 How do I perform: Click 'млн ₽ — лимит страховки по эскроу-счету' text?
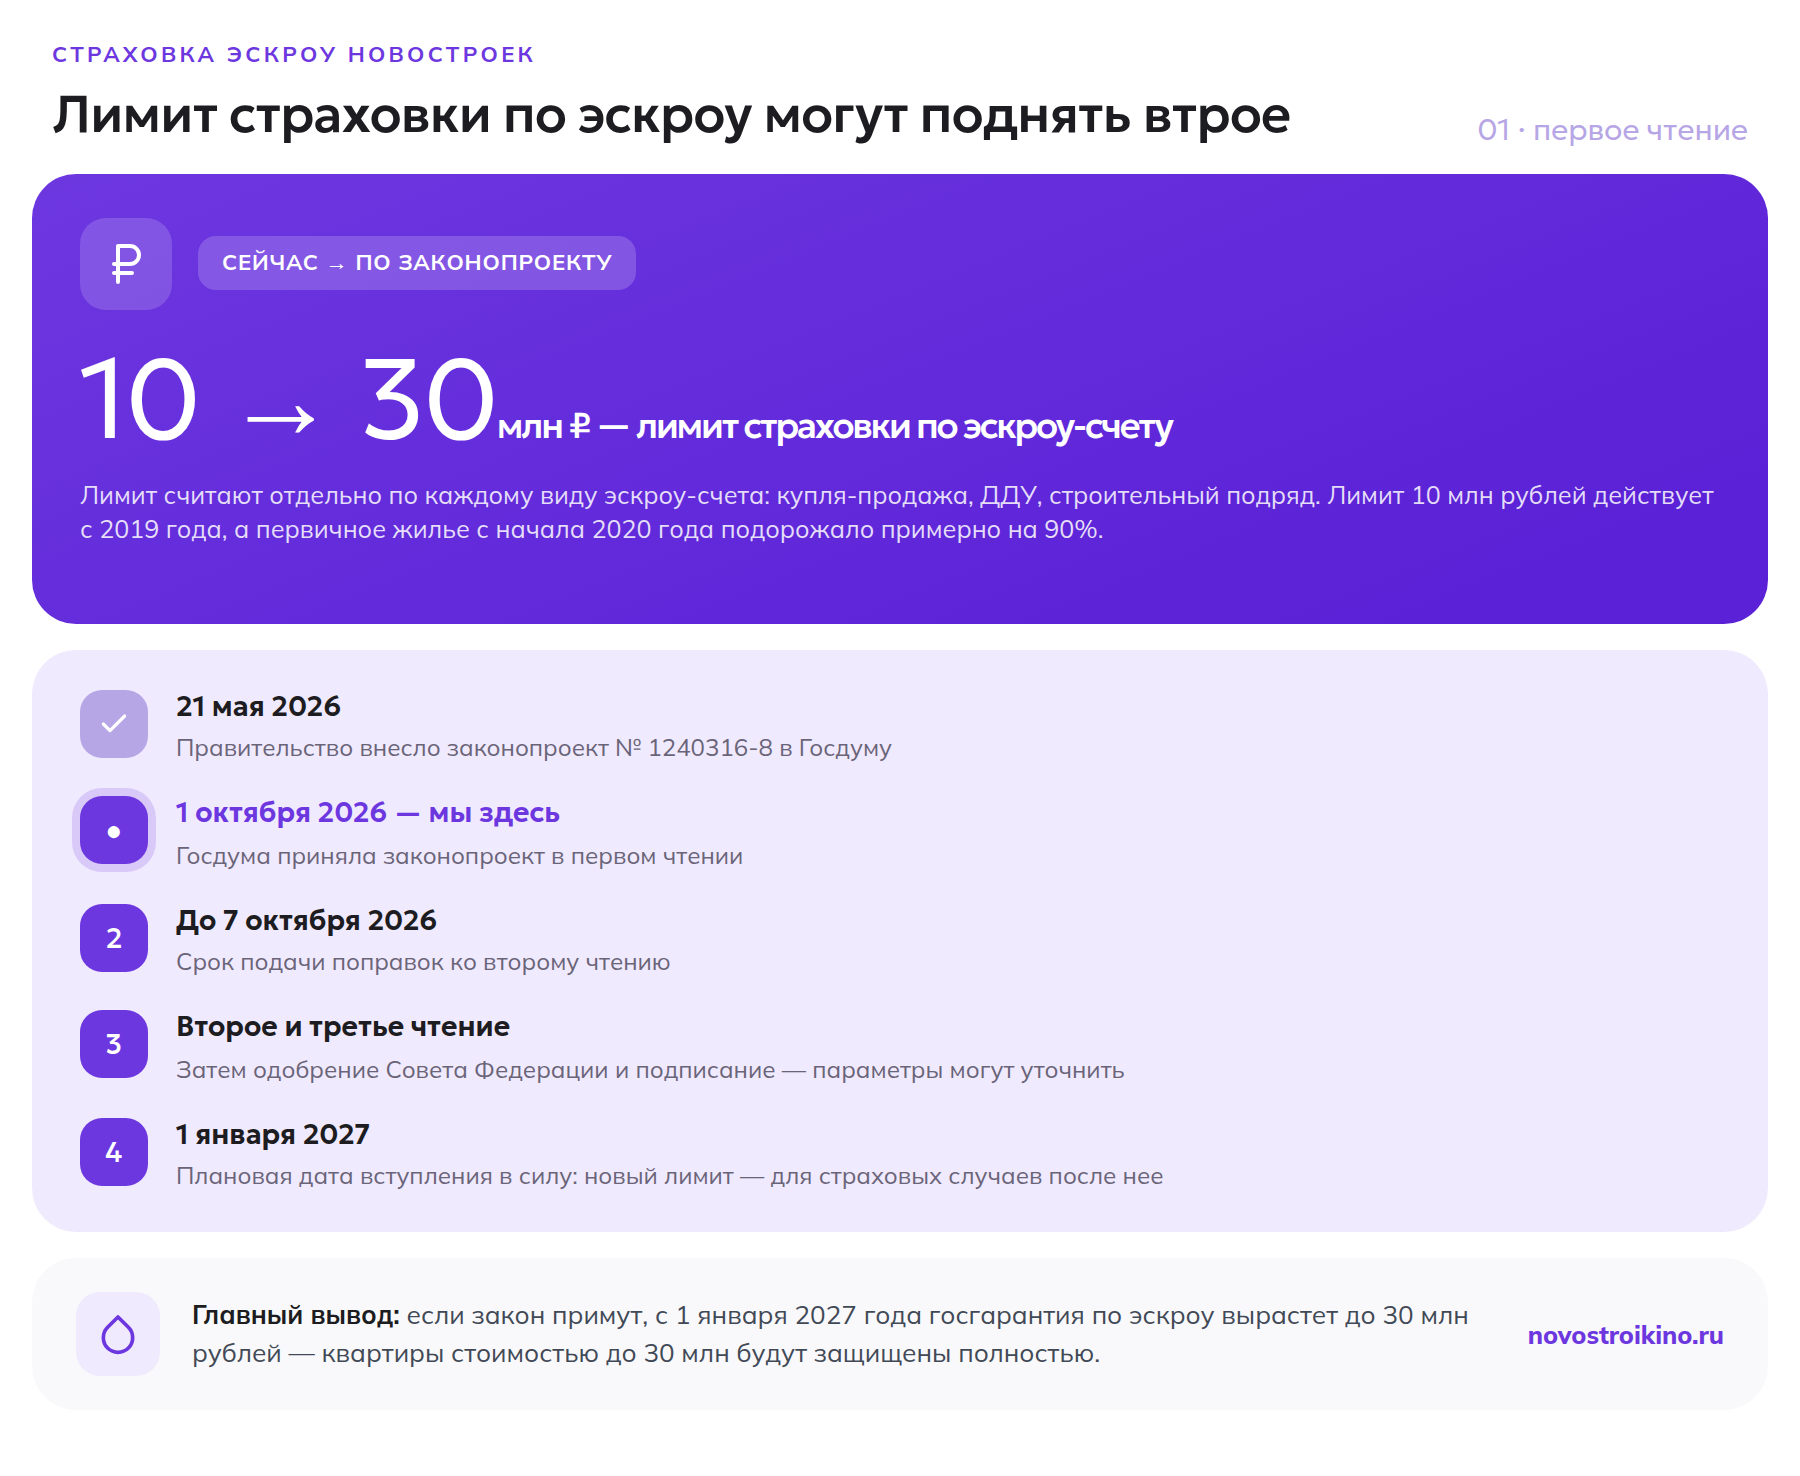pyautogui.click(x=835, y=427)
